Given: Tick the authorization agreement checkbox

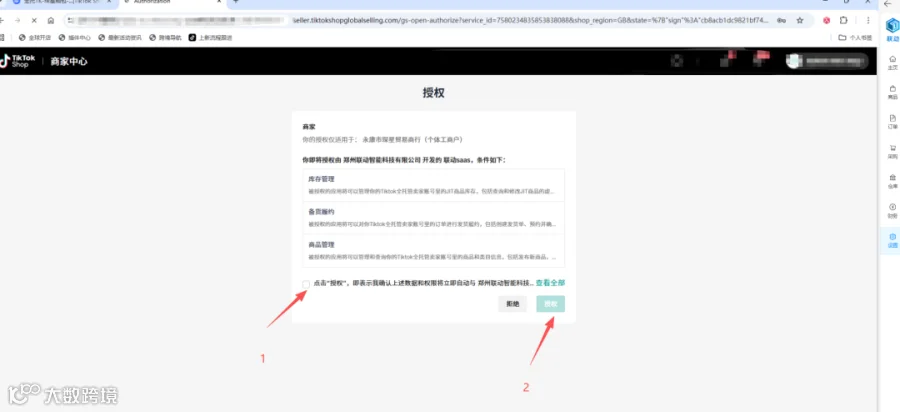Looking at the screenshot, I should [306, 284].
